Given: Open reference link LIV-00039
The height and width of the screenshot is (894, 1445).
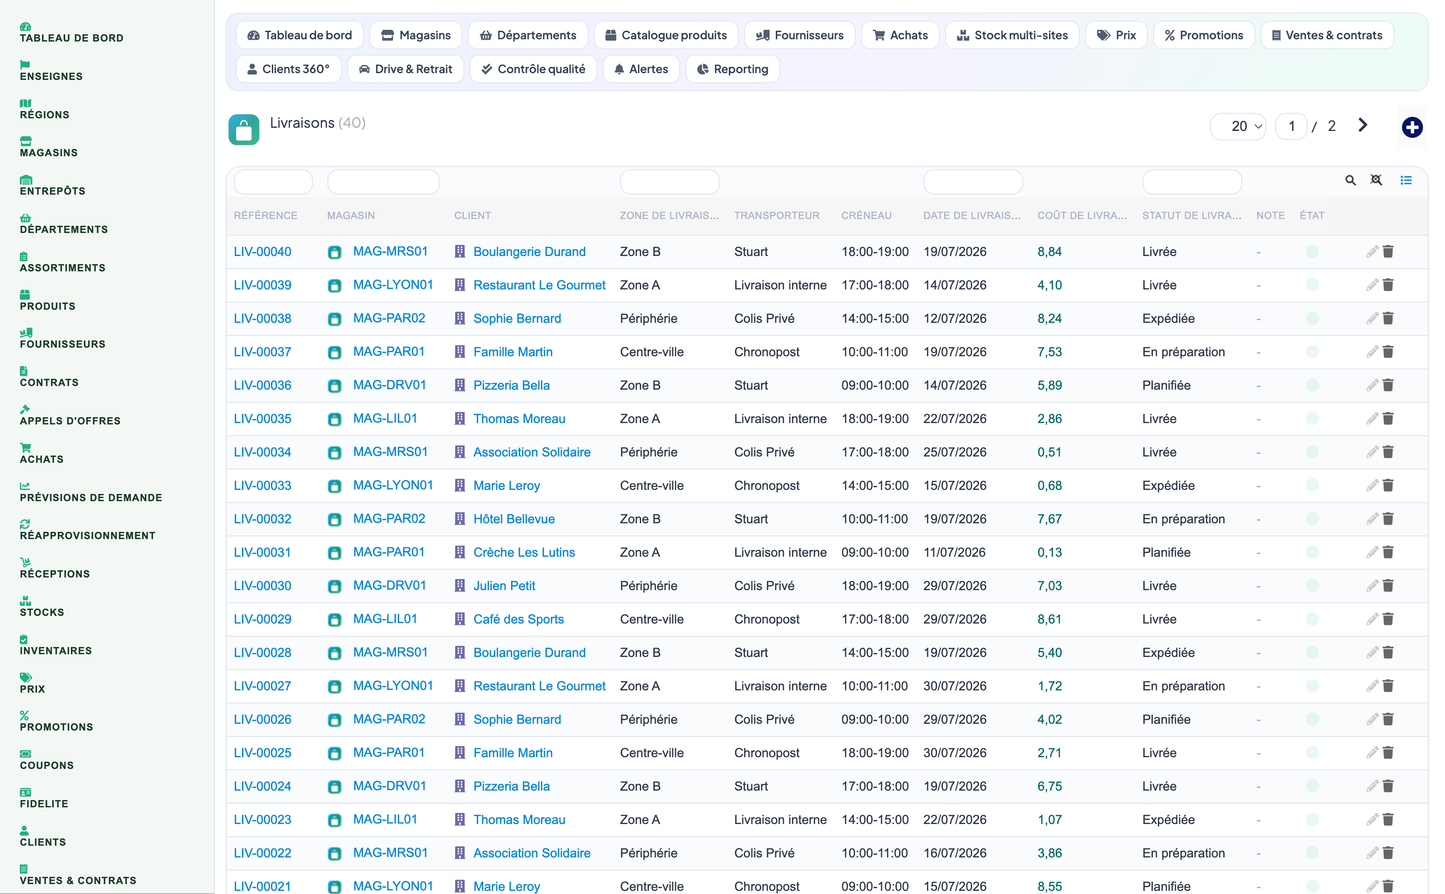Looking at the screenshot, I should pyautogui.click(x=263, y=285).
